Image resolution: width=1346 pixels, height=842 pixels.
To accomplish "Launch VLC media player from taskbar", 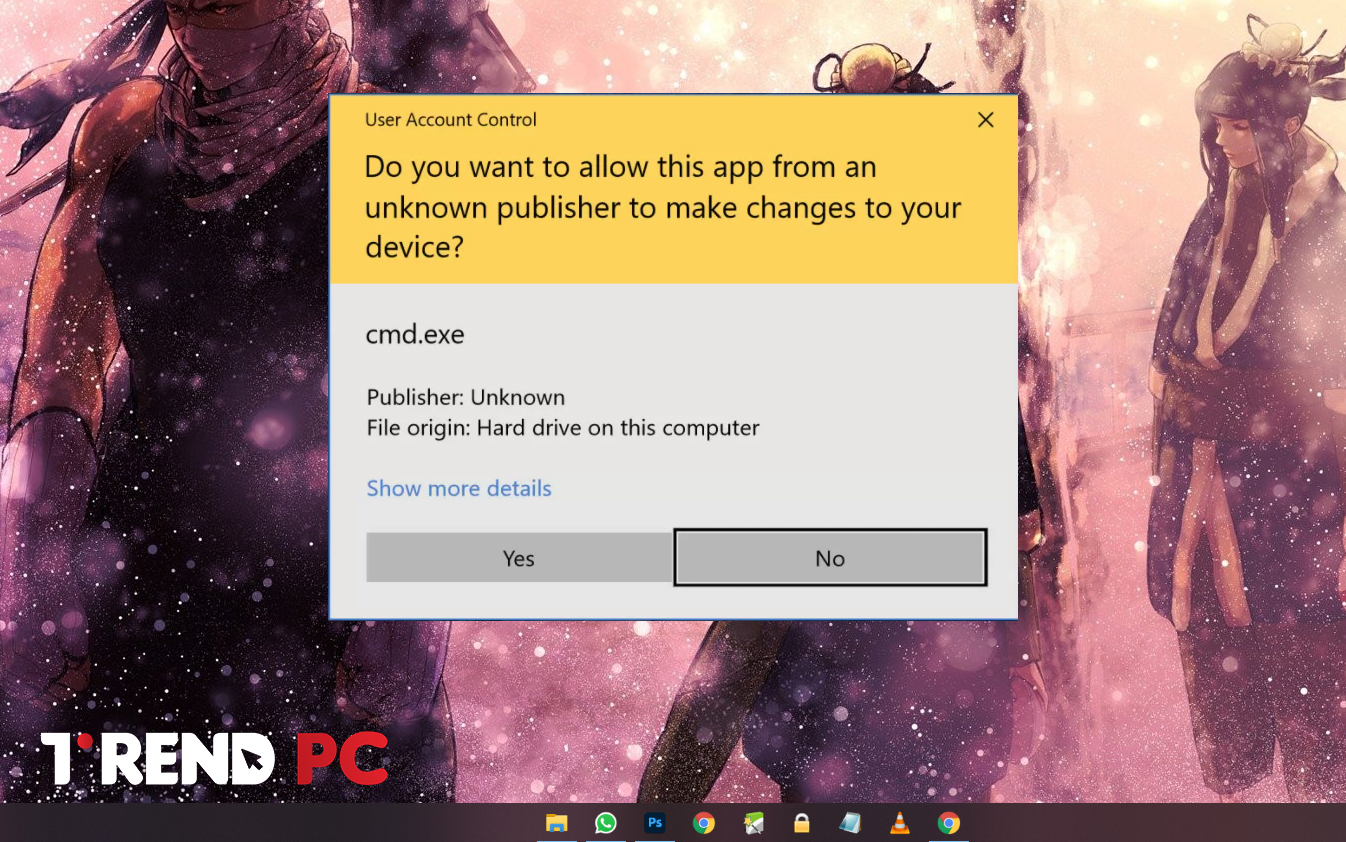I will [x=900, y=823].
